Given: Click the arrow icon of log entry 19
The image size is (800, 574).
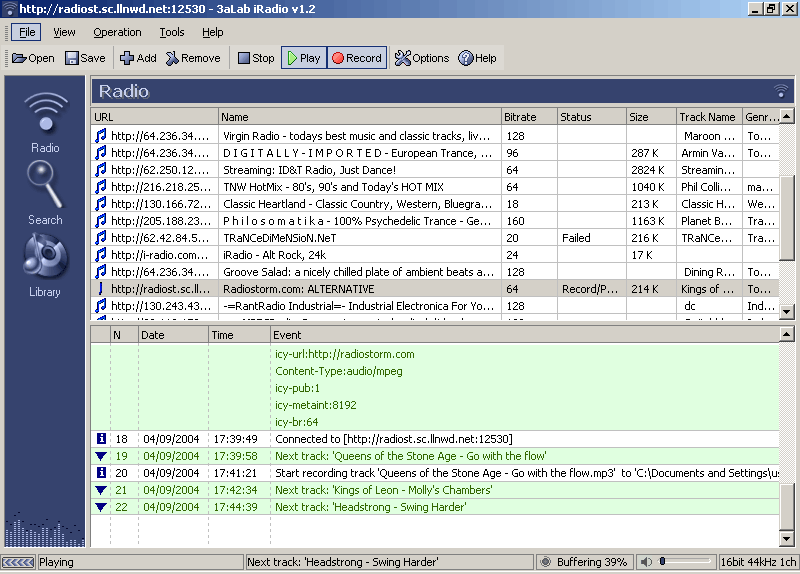Looking at the screenshot, I should coord(101,456).
